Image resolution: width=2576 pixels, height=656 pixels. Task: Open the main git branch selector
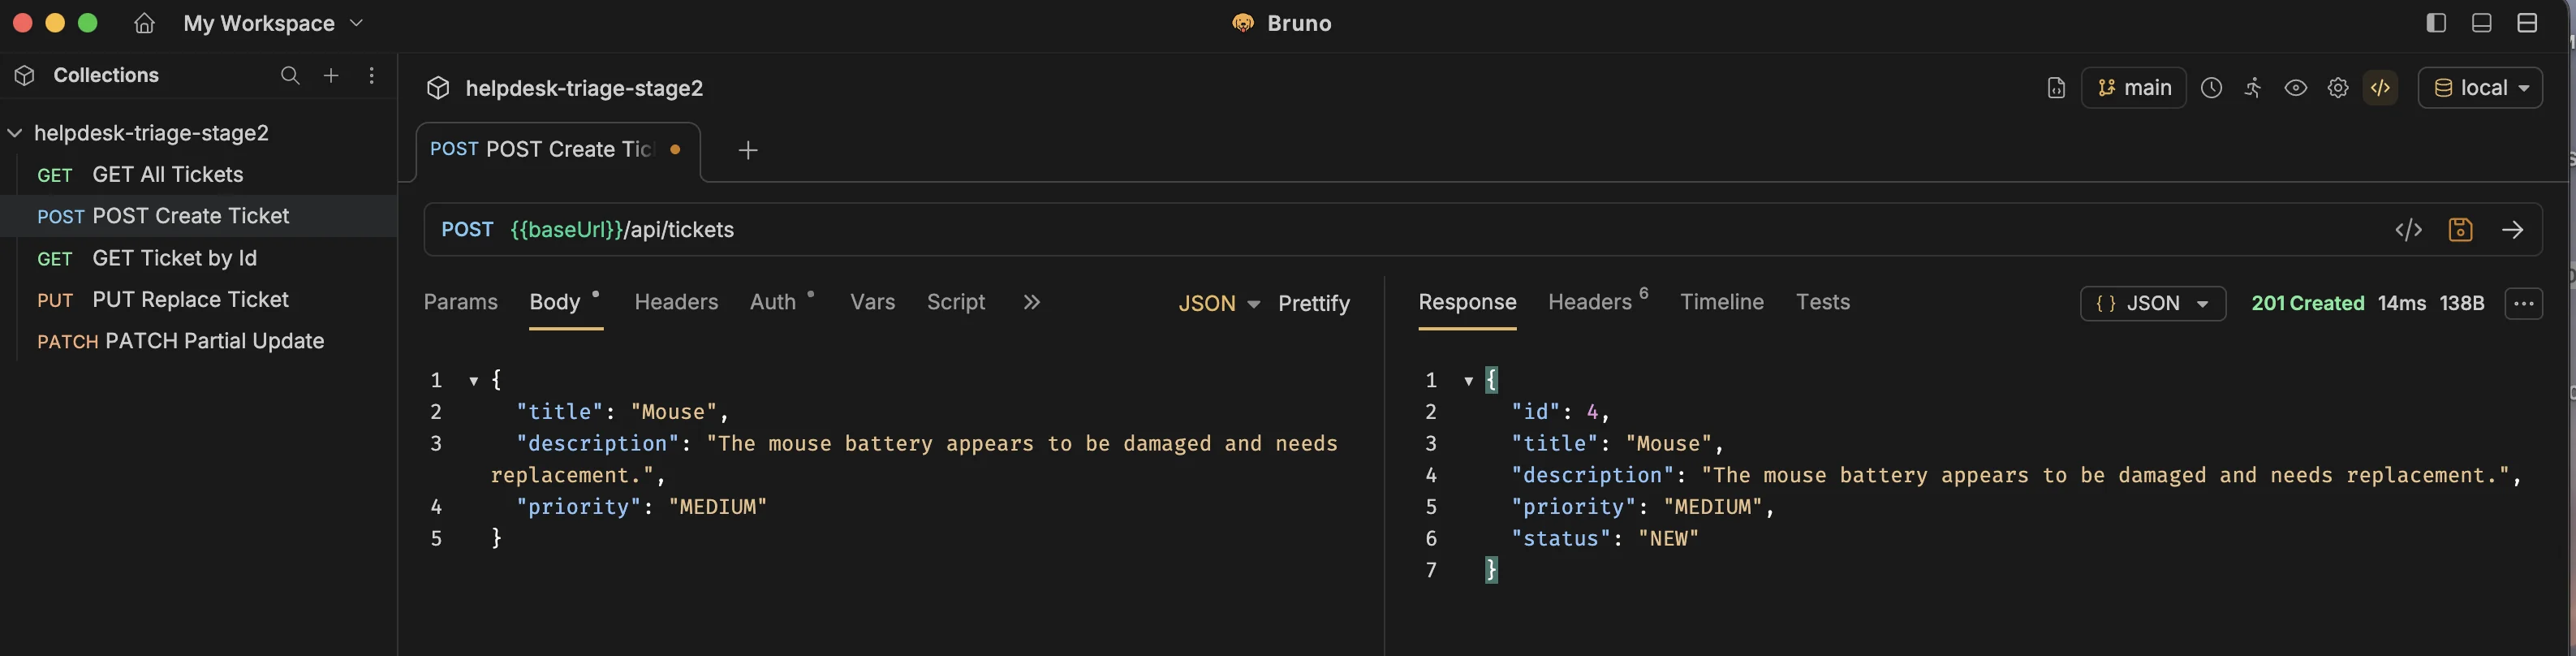(x=2133, y=88)
